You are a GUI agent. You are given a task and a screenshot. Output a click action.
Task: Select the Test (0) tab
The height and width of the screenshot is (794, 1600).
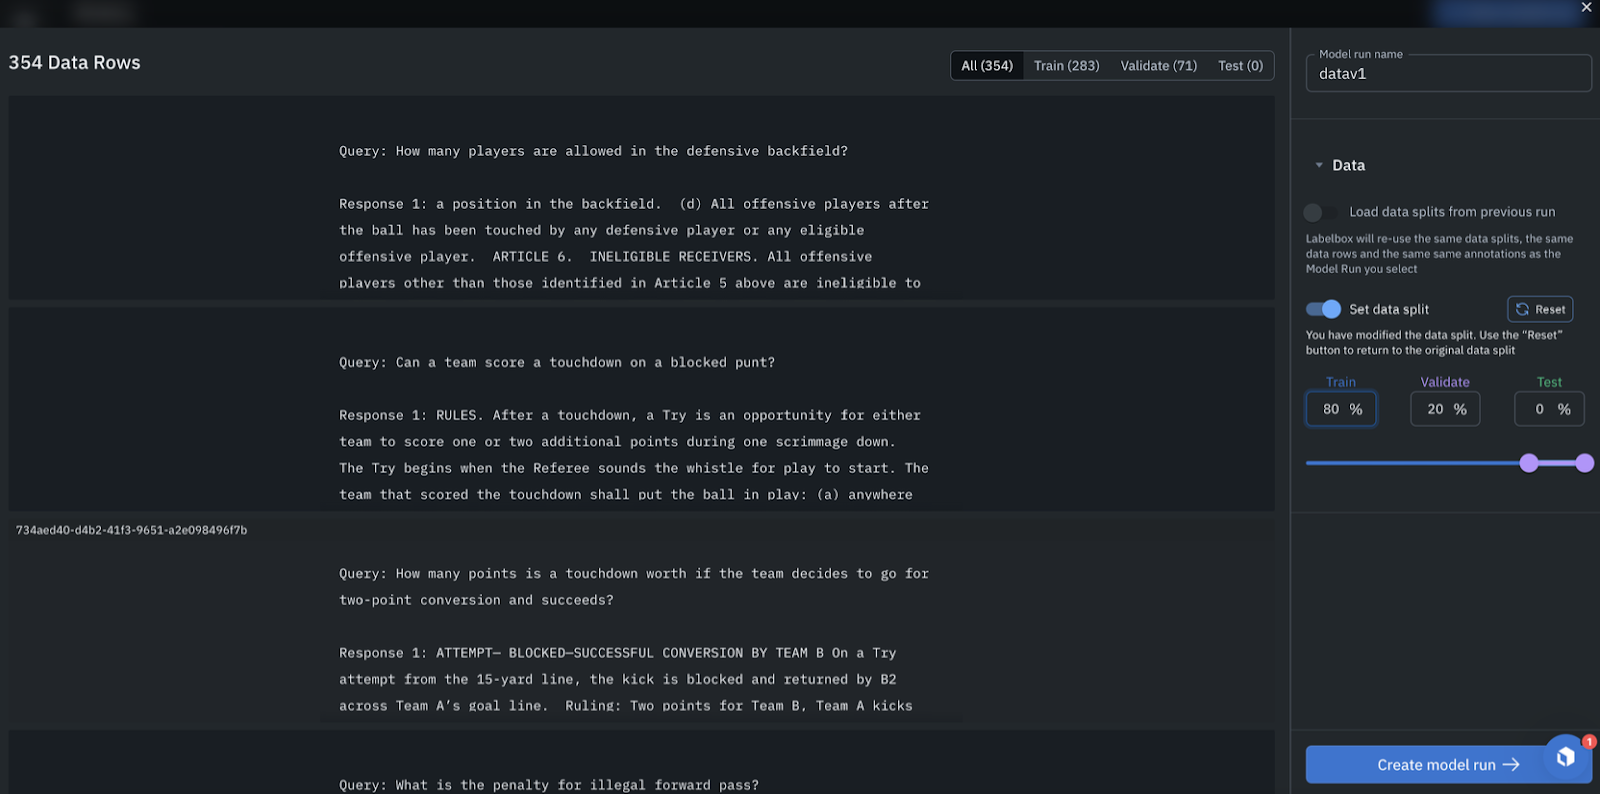1240,66
